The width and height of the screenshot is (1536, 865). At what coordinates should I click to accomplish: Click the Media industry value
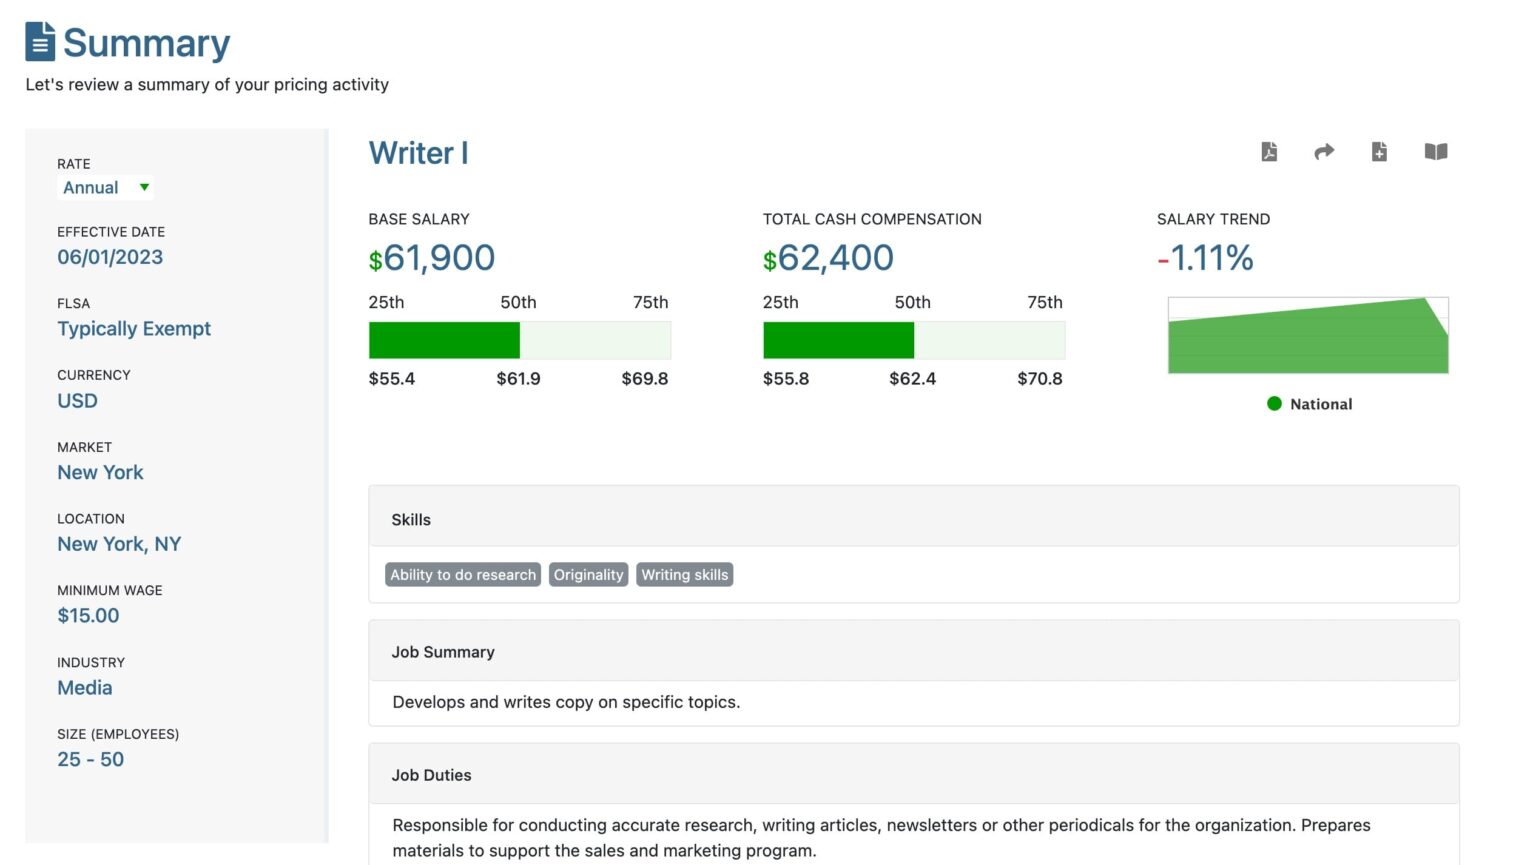pos(85,688)
